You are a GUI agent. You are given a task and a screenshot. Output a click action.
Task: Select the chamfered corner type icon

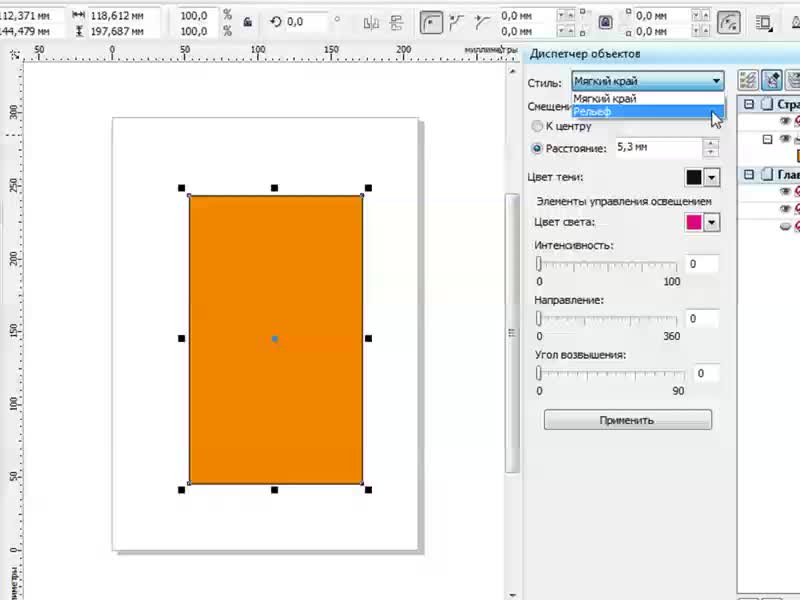pyautogui.click(x=482, y=23)
